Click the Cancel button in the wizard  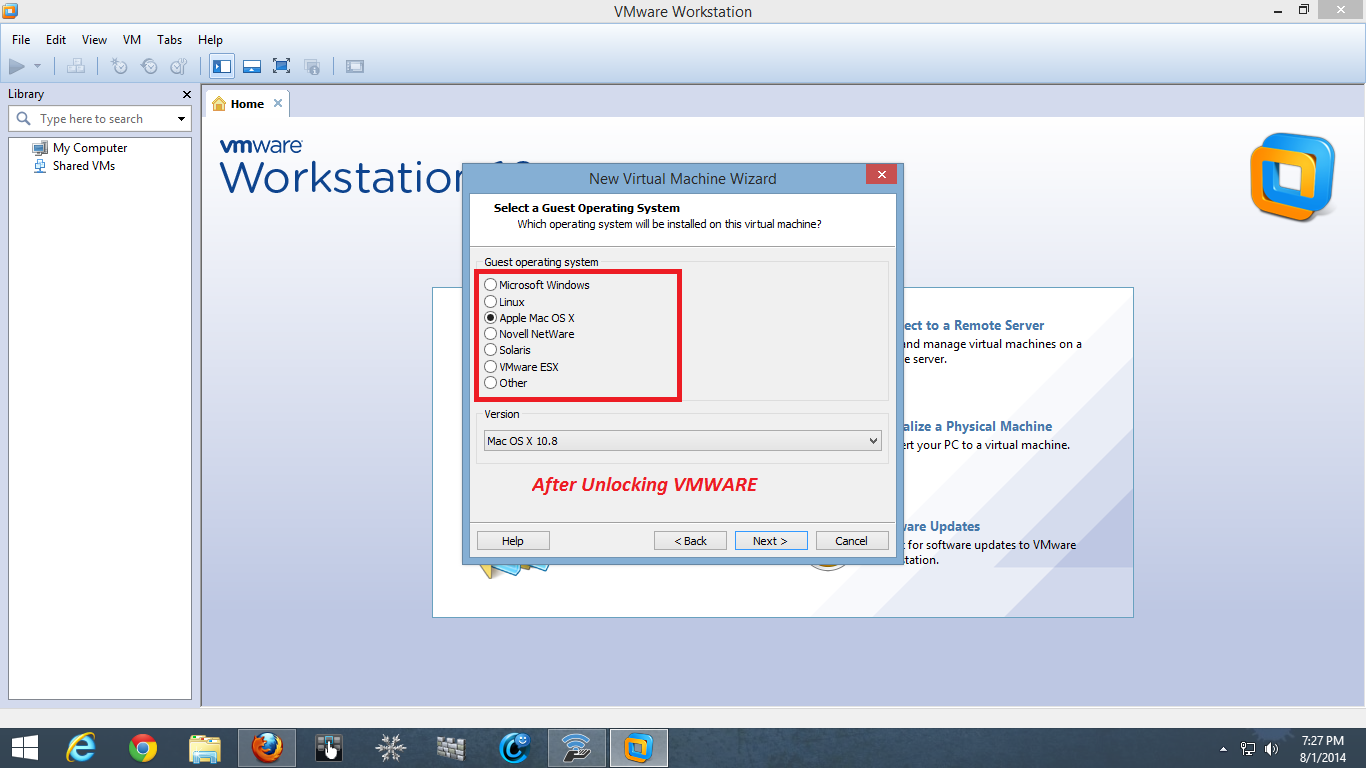(x=852, y=541)
